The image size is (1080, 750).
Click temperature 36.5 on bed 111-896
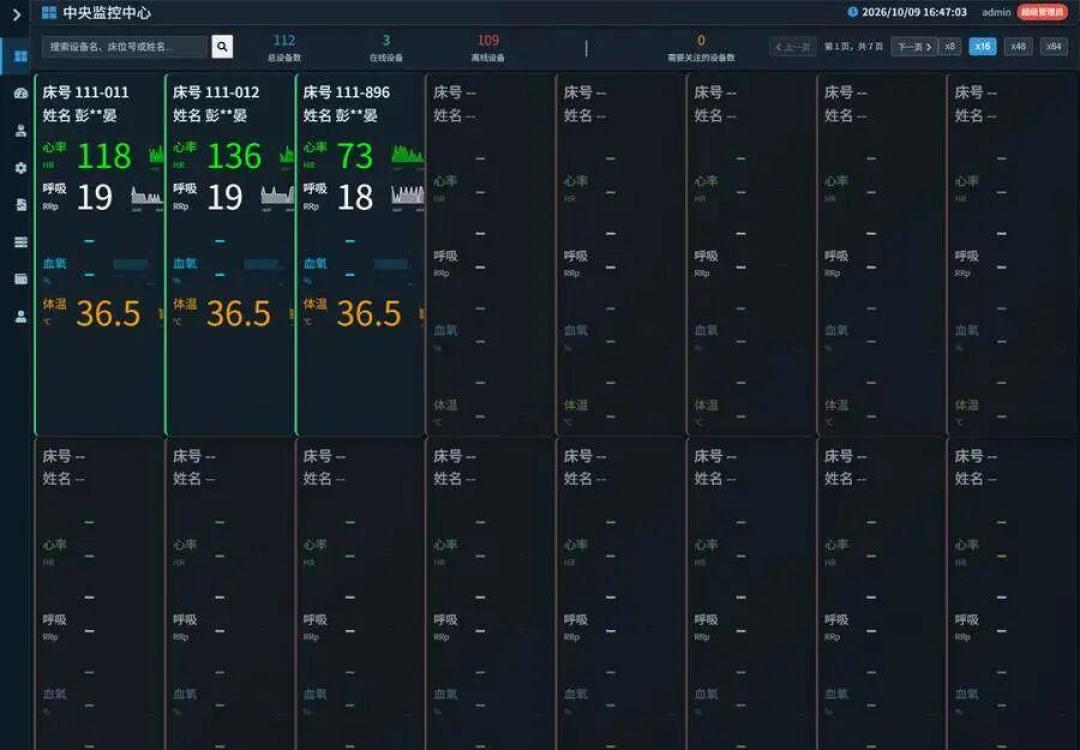[368, 314]
